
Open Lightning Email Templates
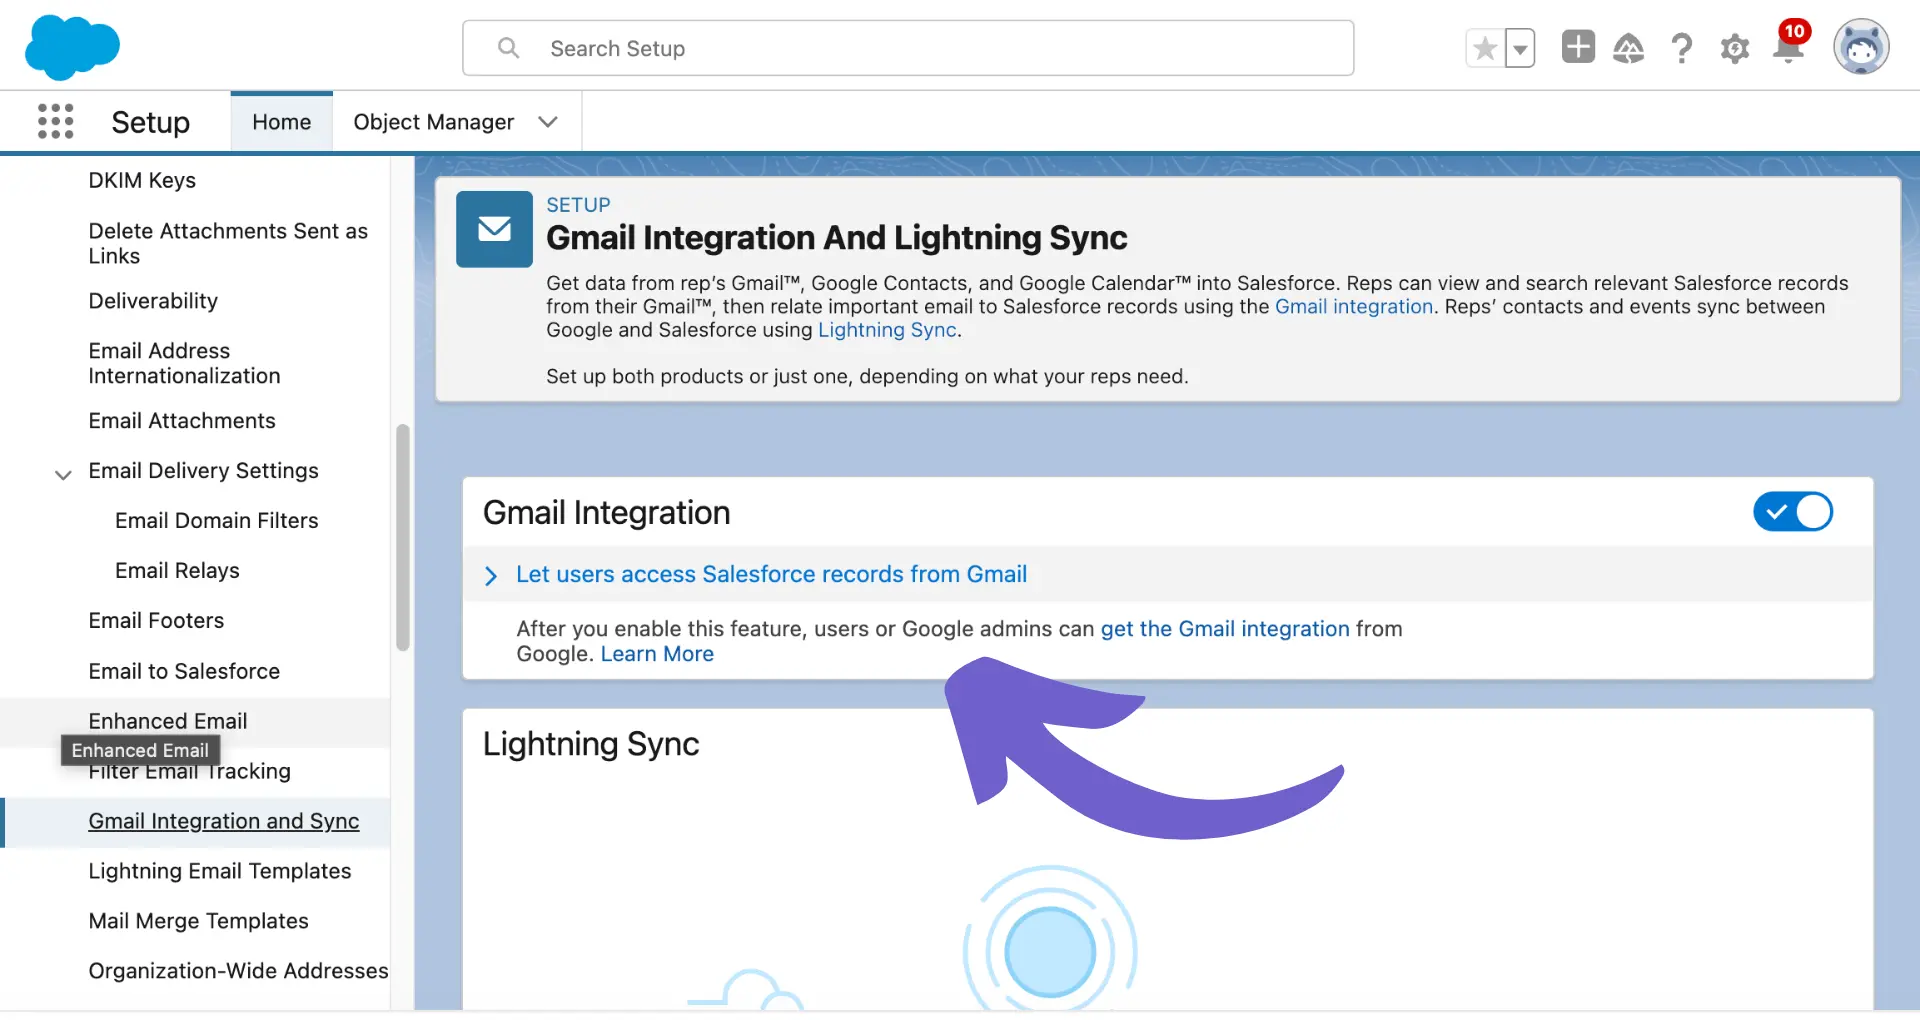[x=220, y=871]
